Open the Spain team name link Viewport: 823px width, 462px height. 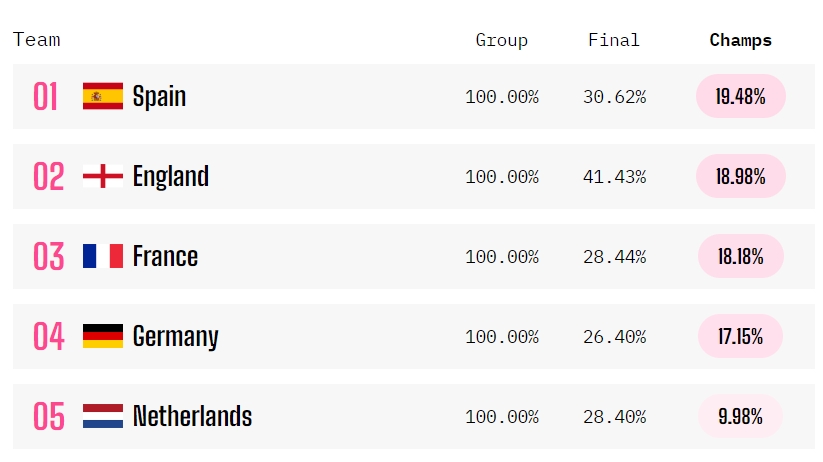[159, 97]
